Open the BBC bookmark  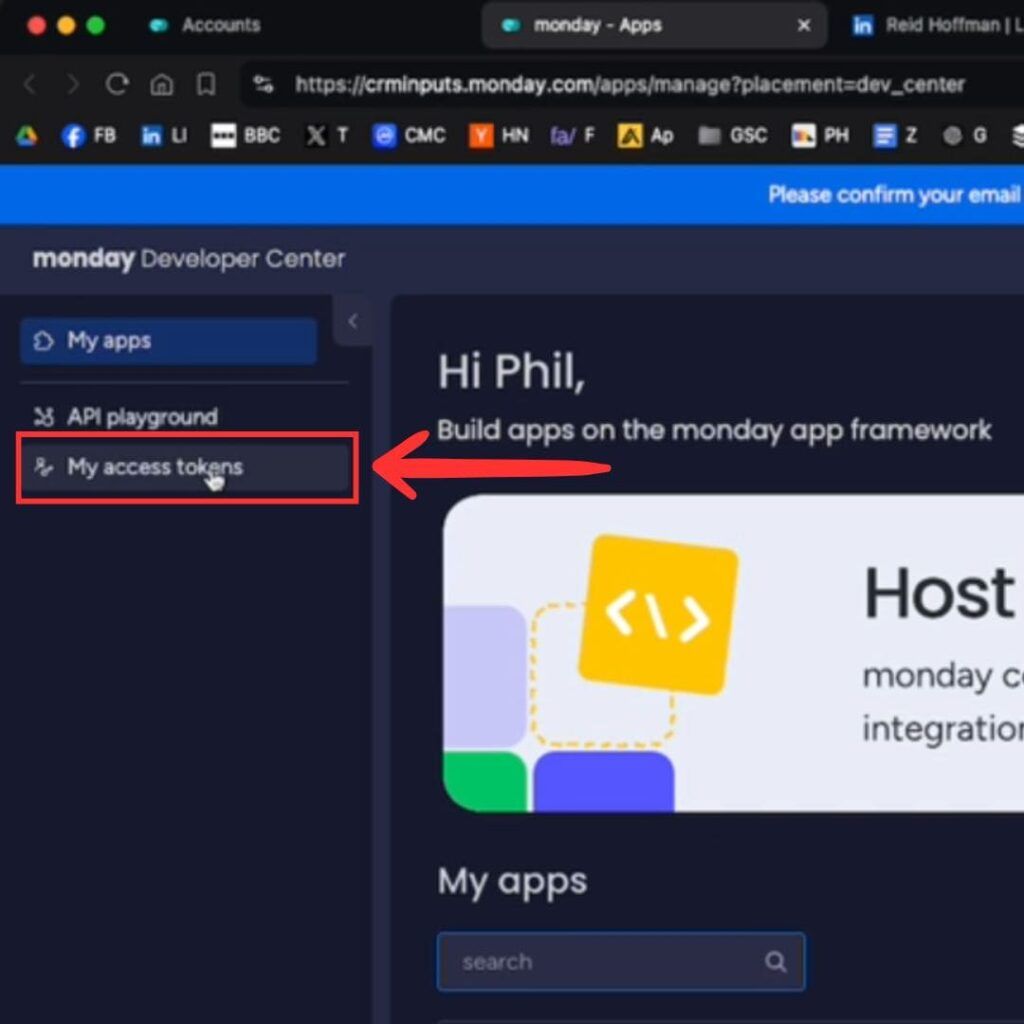pyautogui.click(x=246, y=136)
